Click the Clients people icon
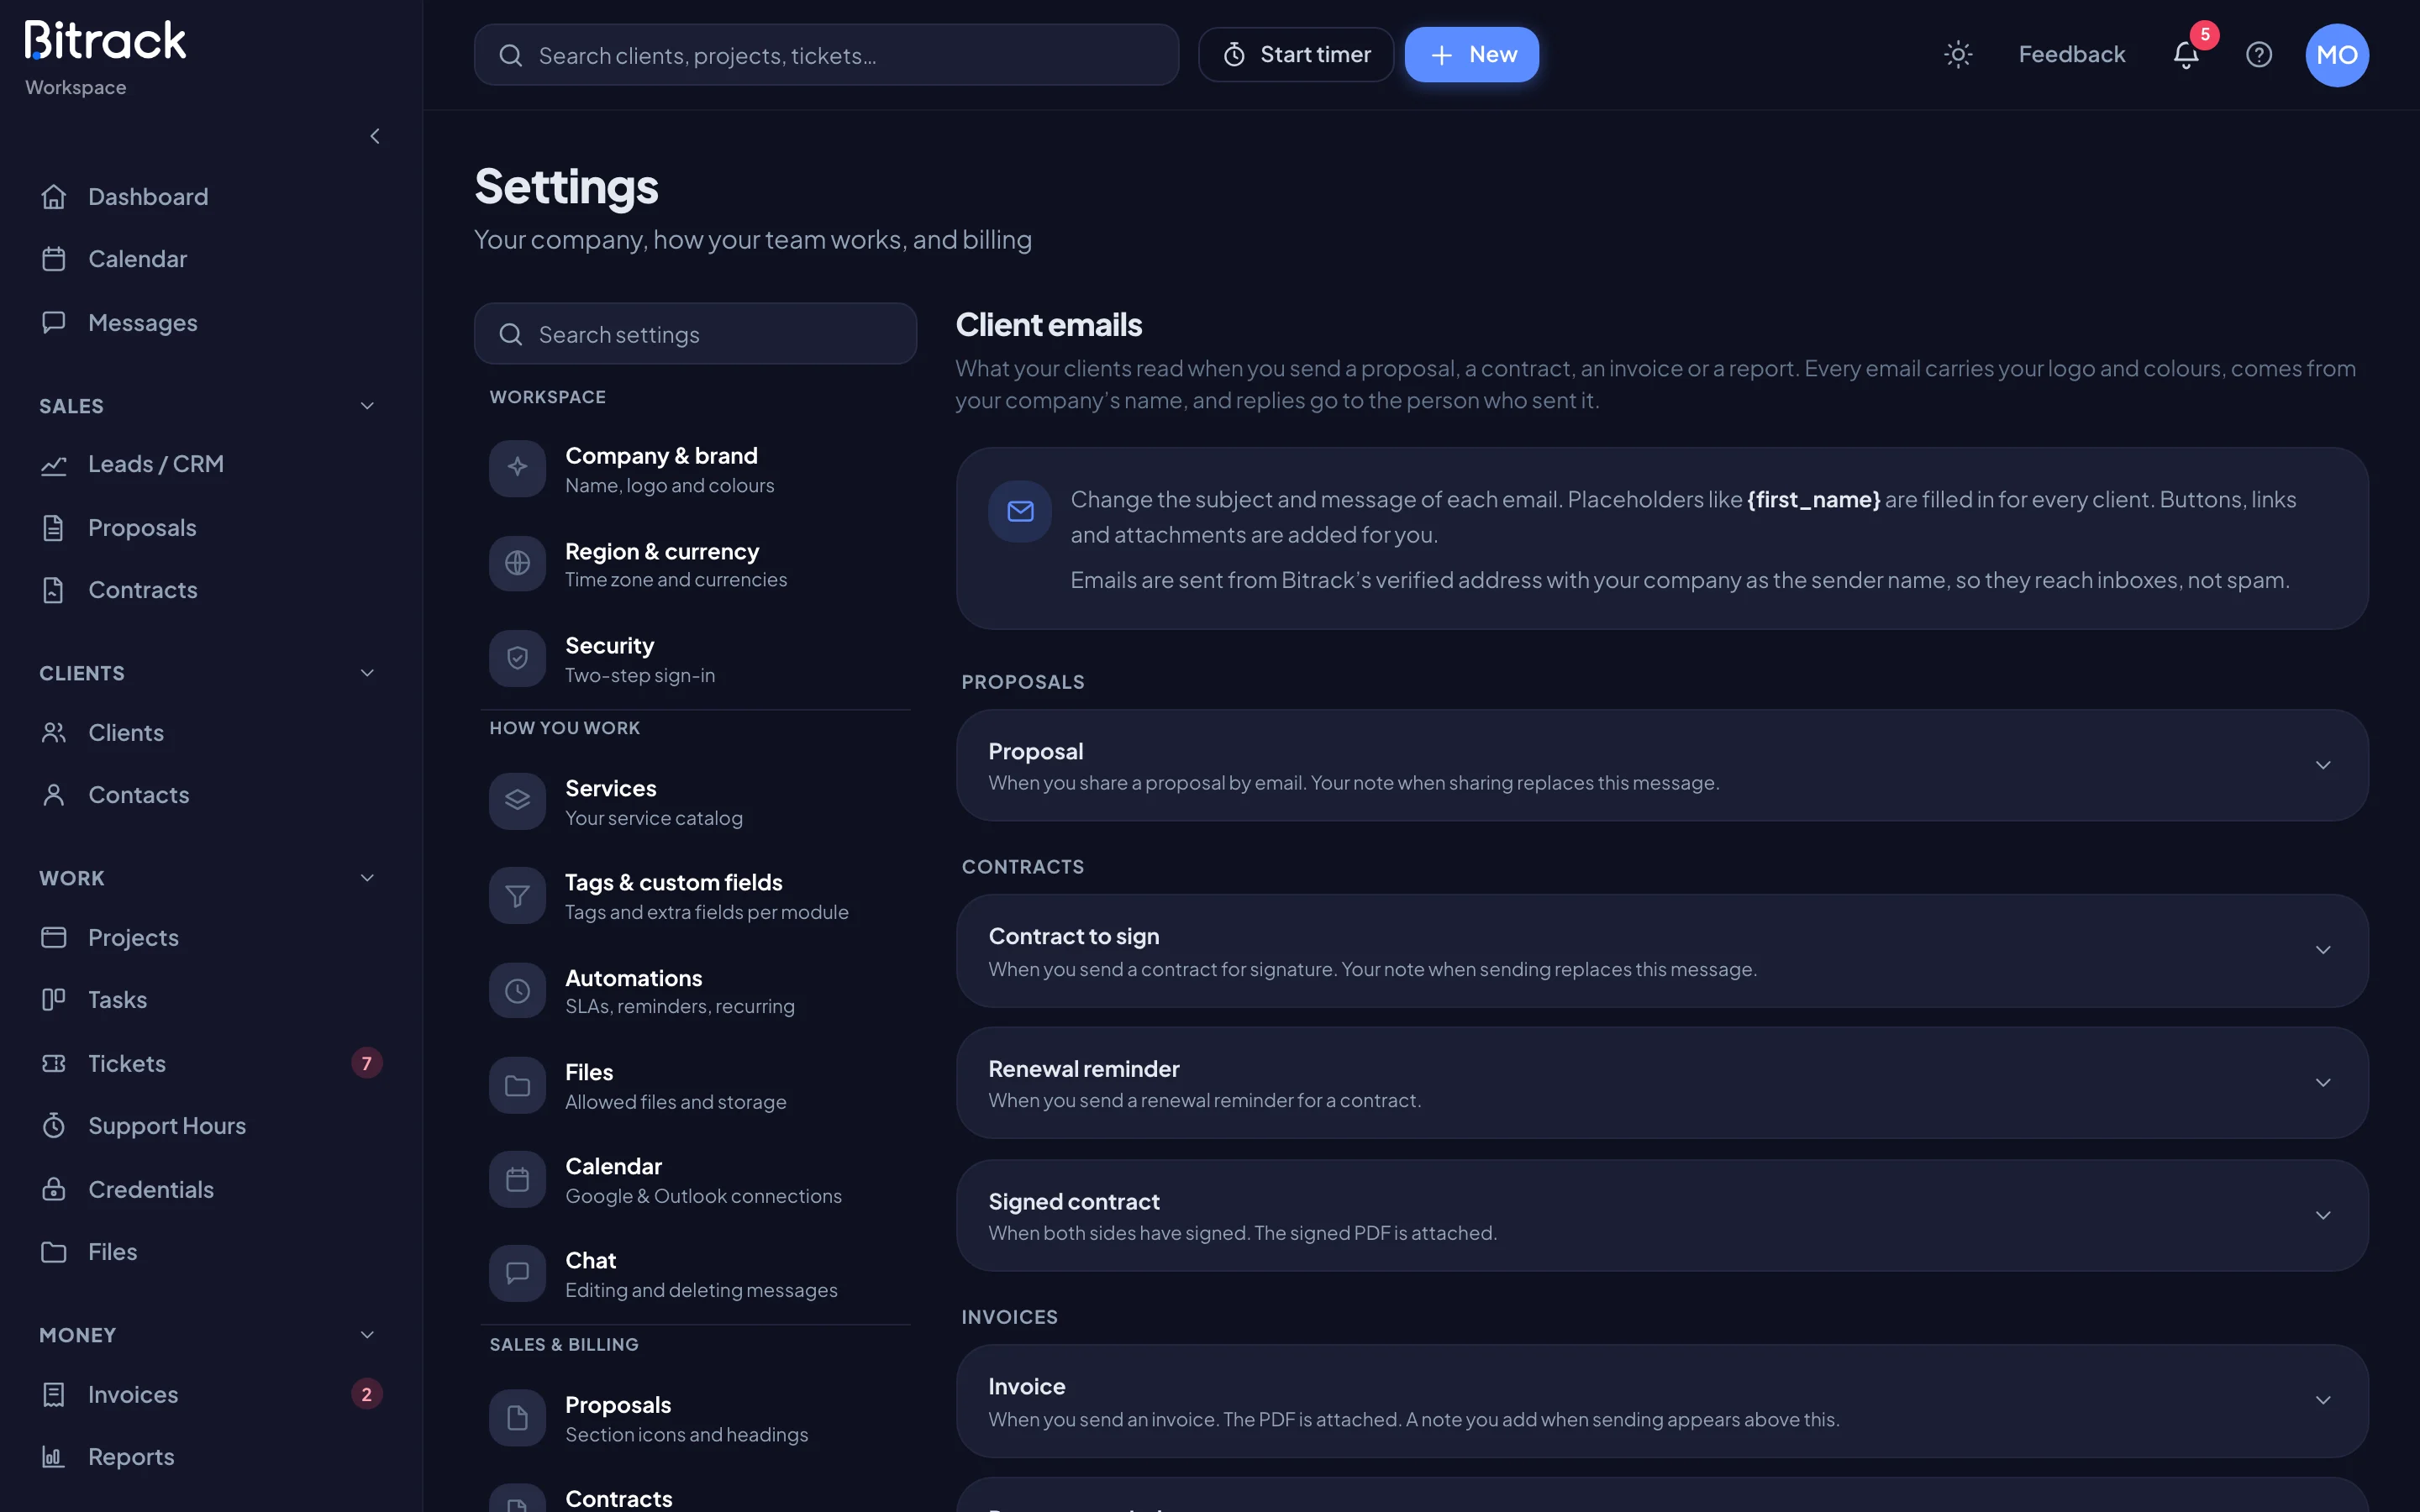This screenshot has height=1512, width=2420. pos(54,733)
